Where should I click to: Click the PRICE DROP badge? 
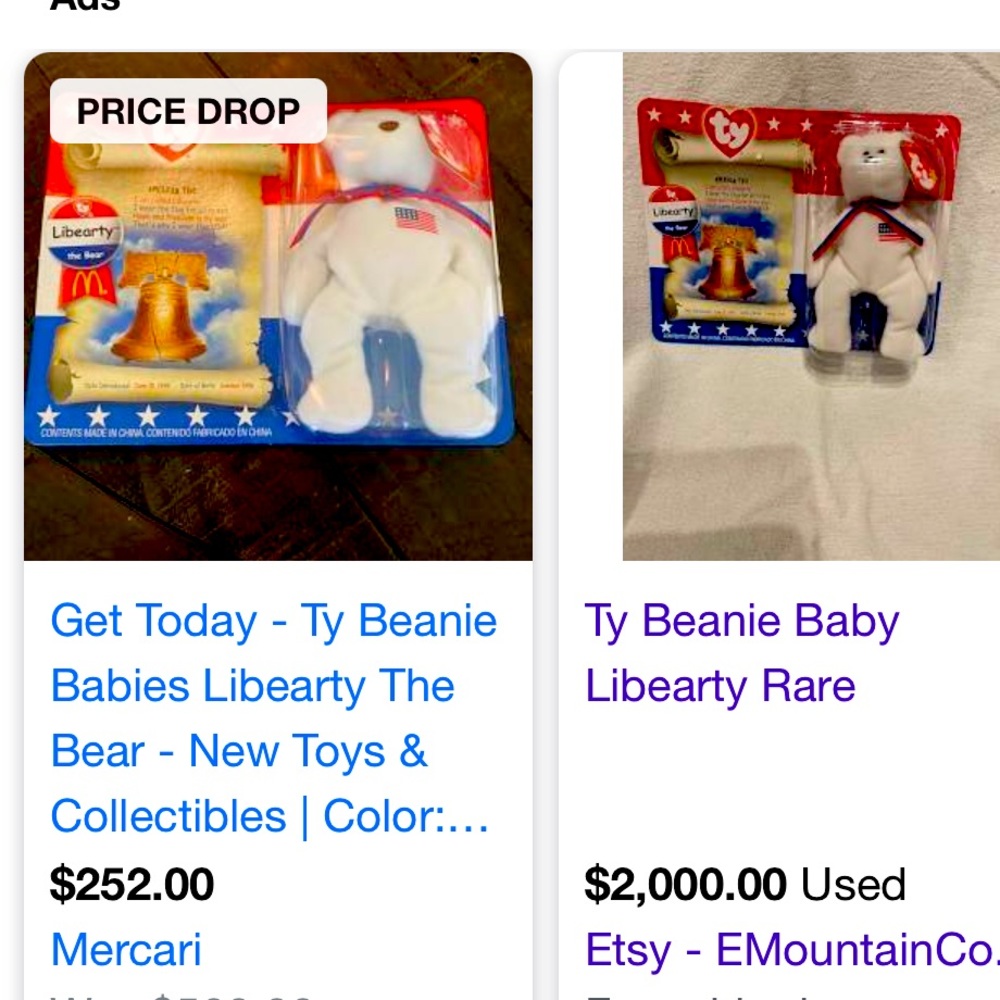pyautogui.click(x=188, y=111)
